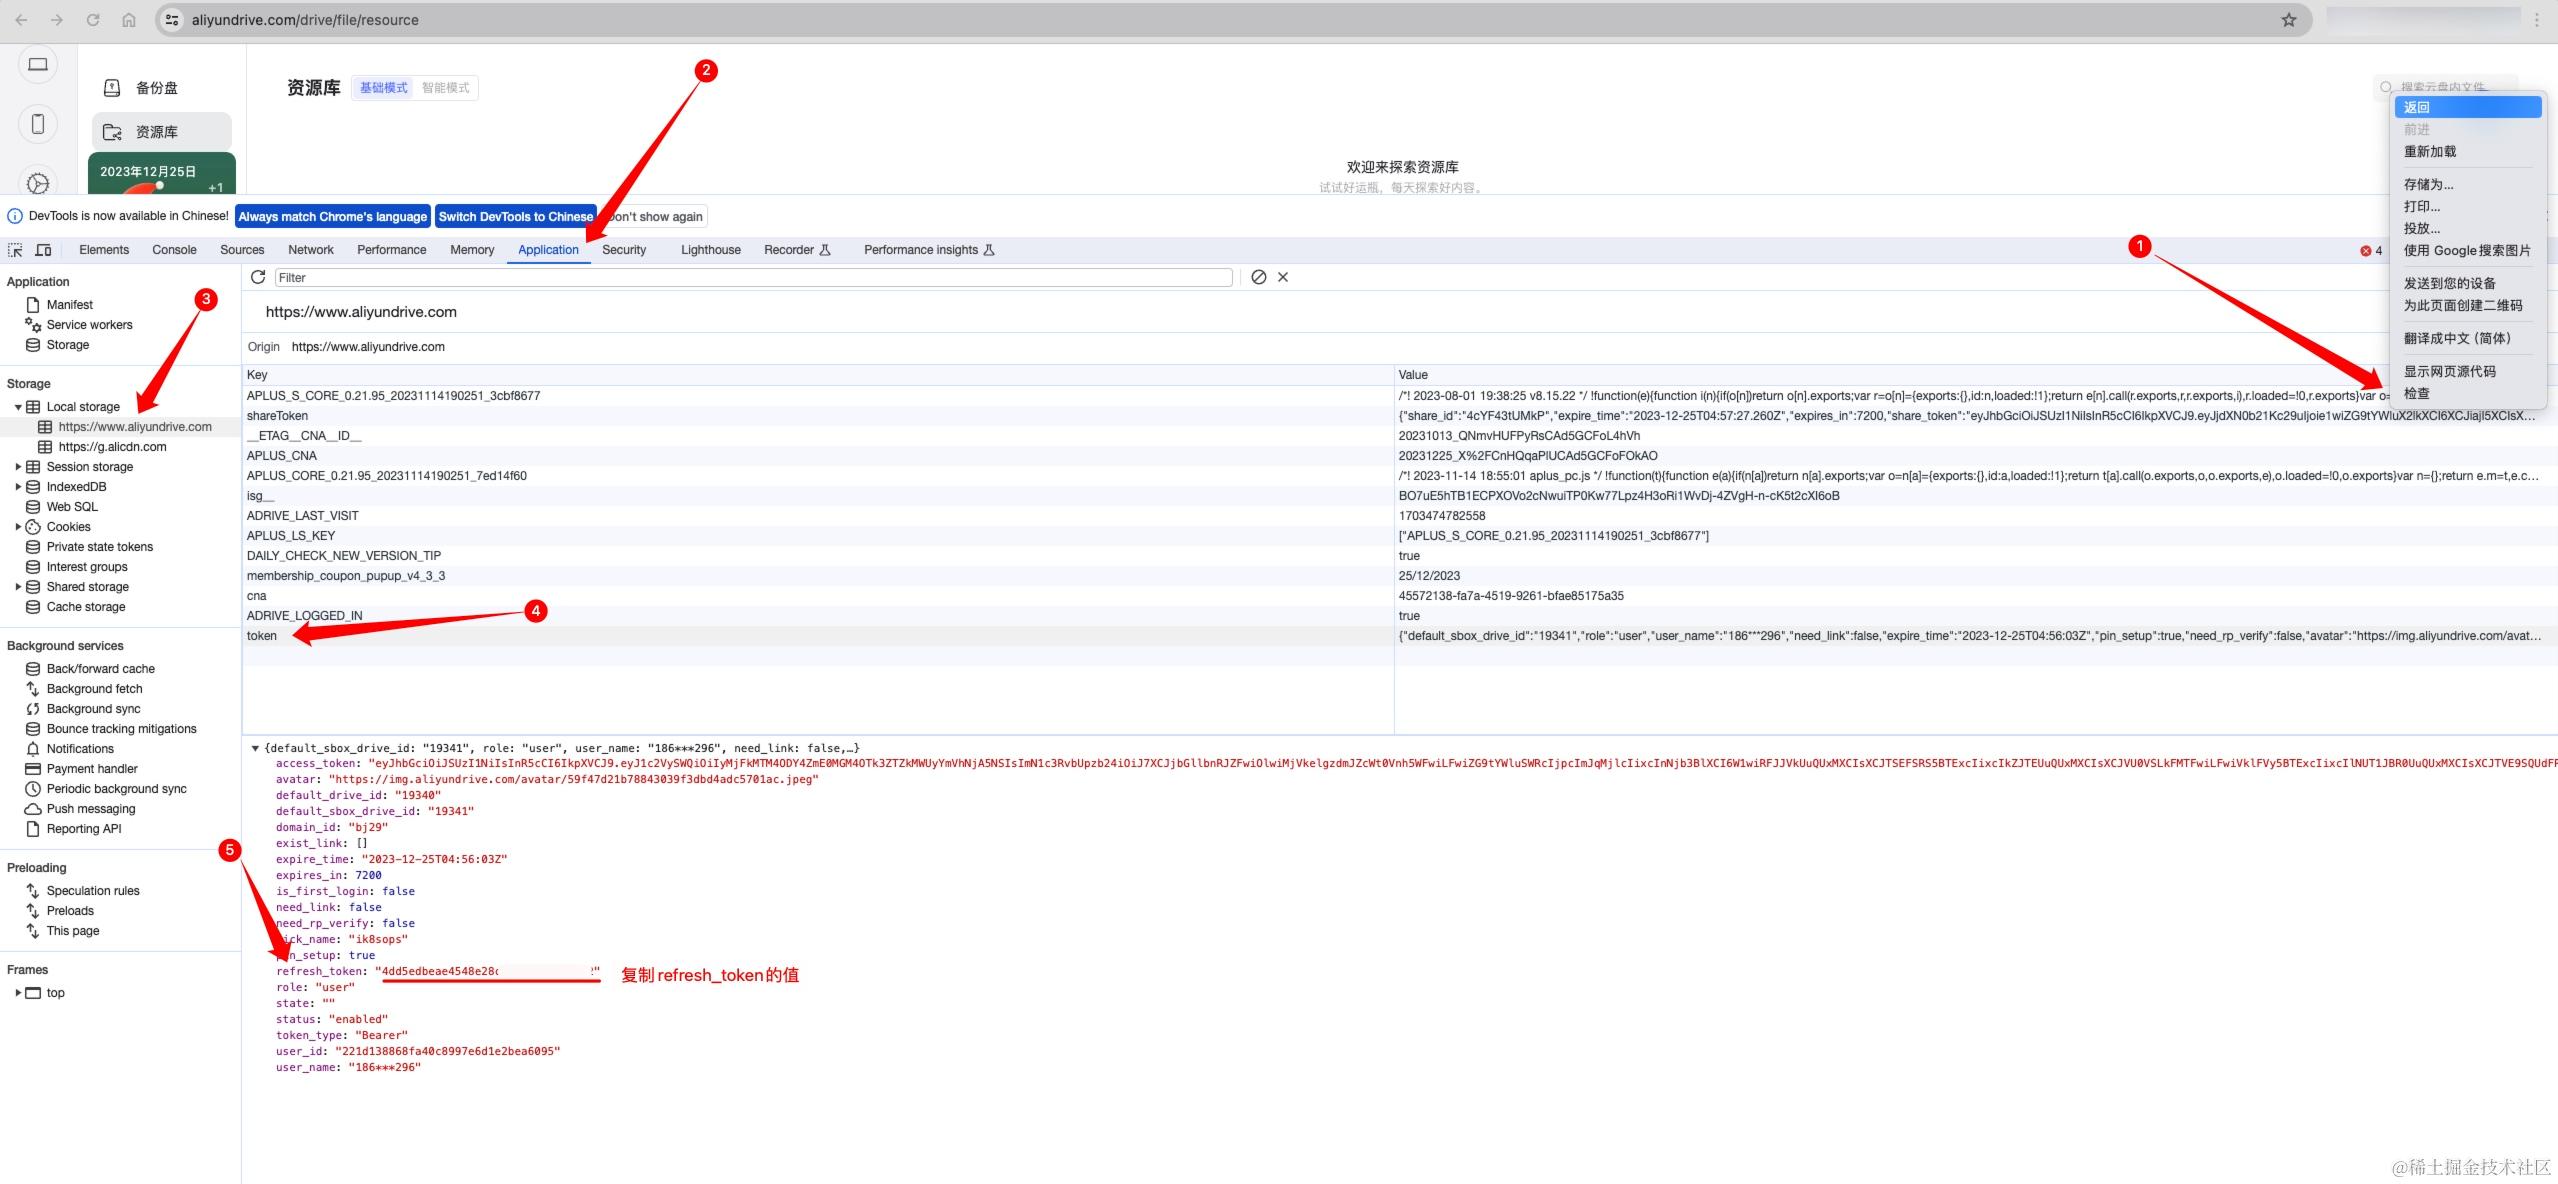The height and width of the screenshot is (1184, 2558).
Task: Click the delete selected X icon
Action: pyautogui.click(x=1283, y=277)
